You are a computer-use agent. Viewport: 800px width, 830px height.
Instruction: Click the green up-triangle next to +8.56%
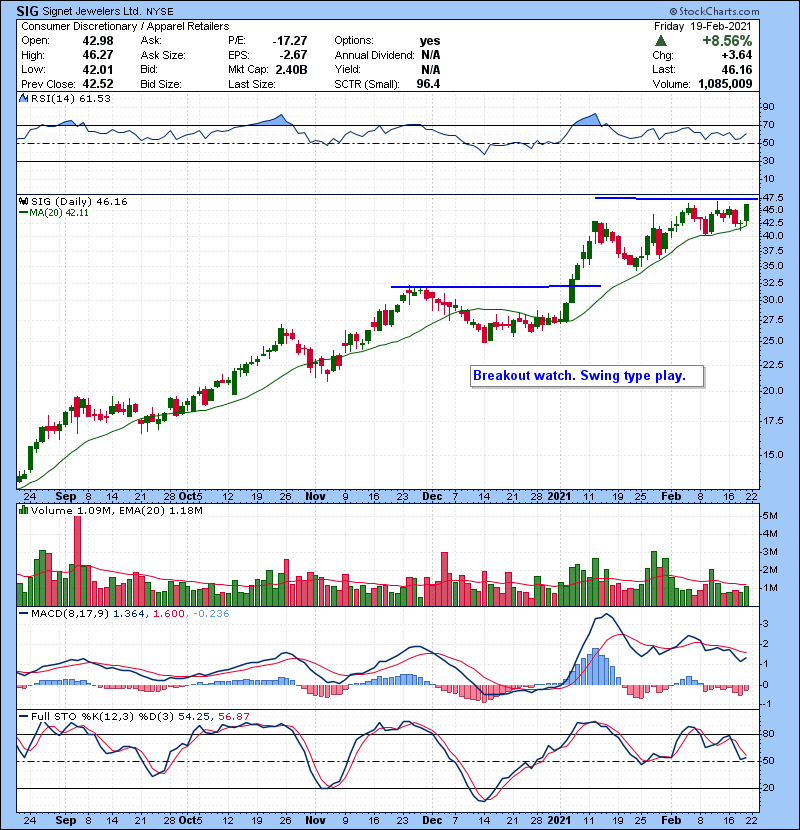(x=661, y=41)
